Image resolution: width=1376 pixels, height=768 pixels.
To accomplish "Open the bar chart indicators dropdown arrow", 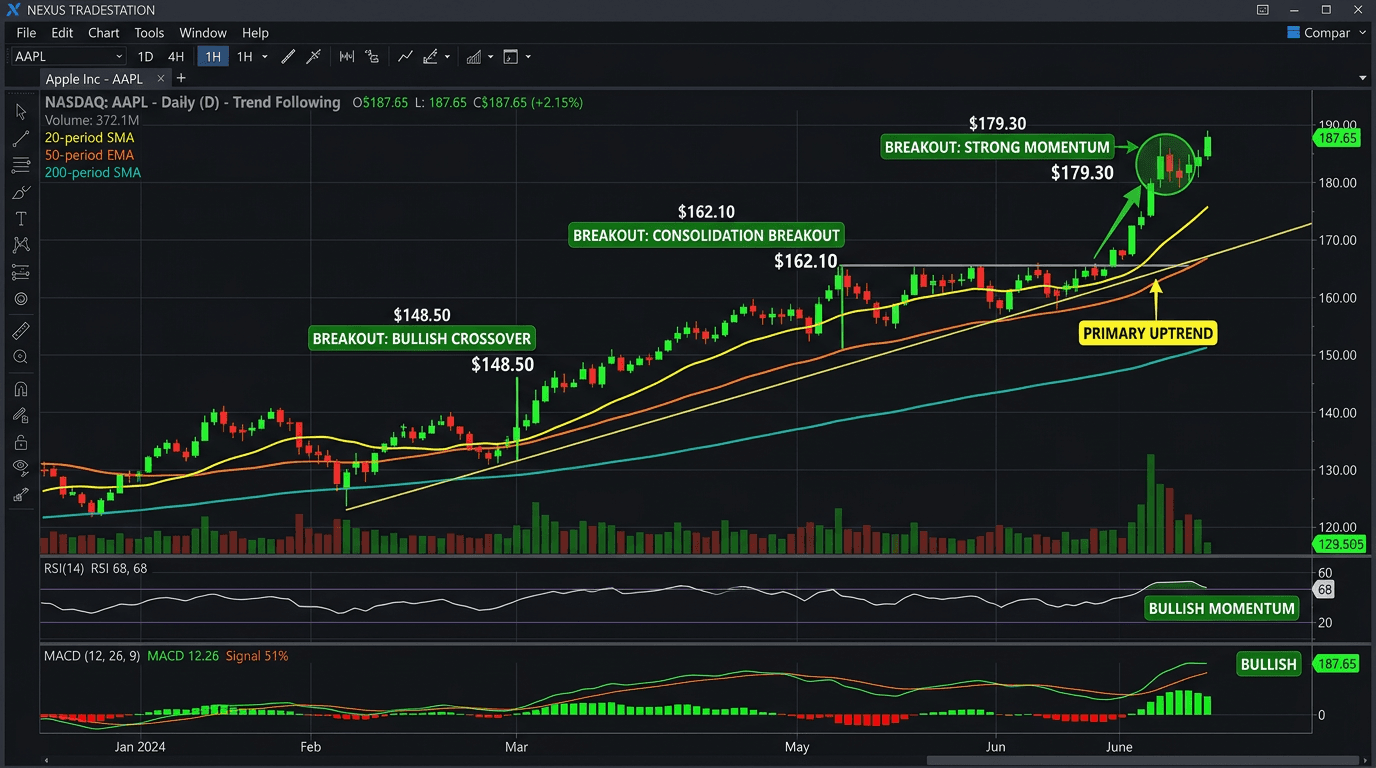I will tap(490, 57).
